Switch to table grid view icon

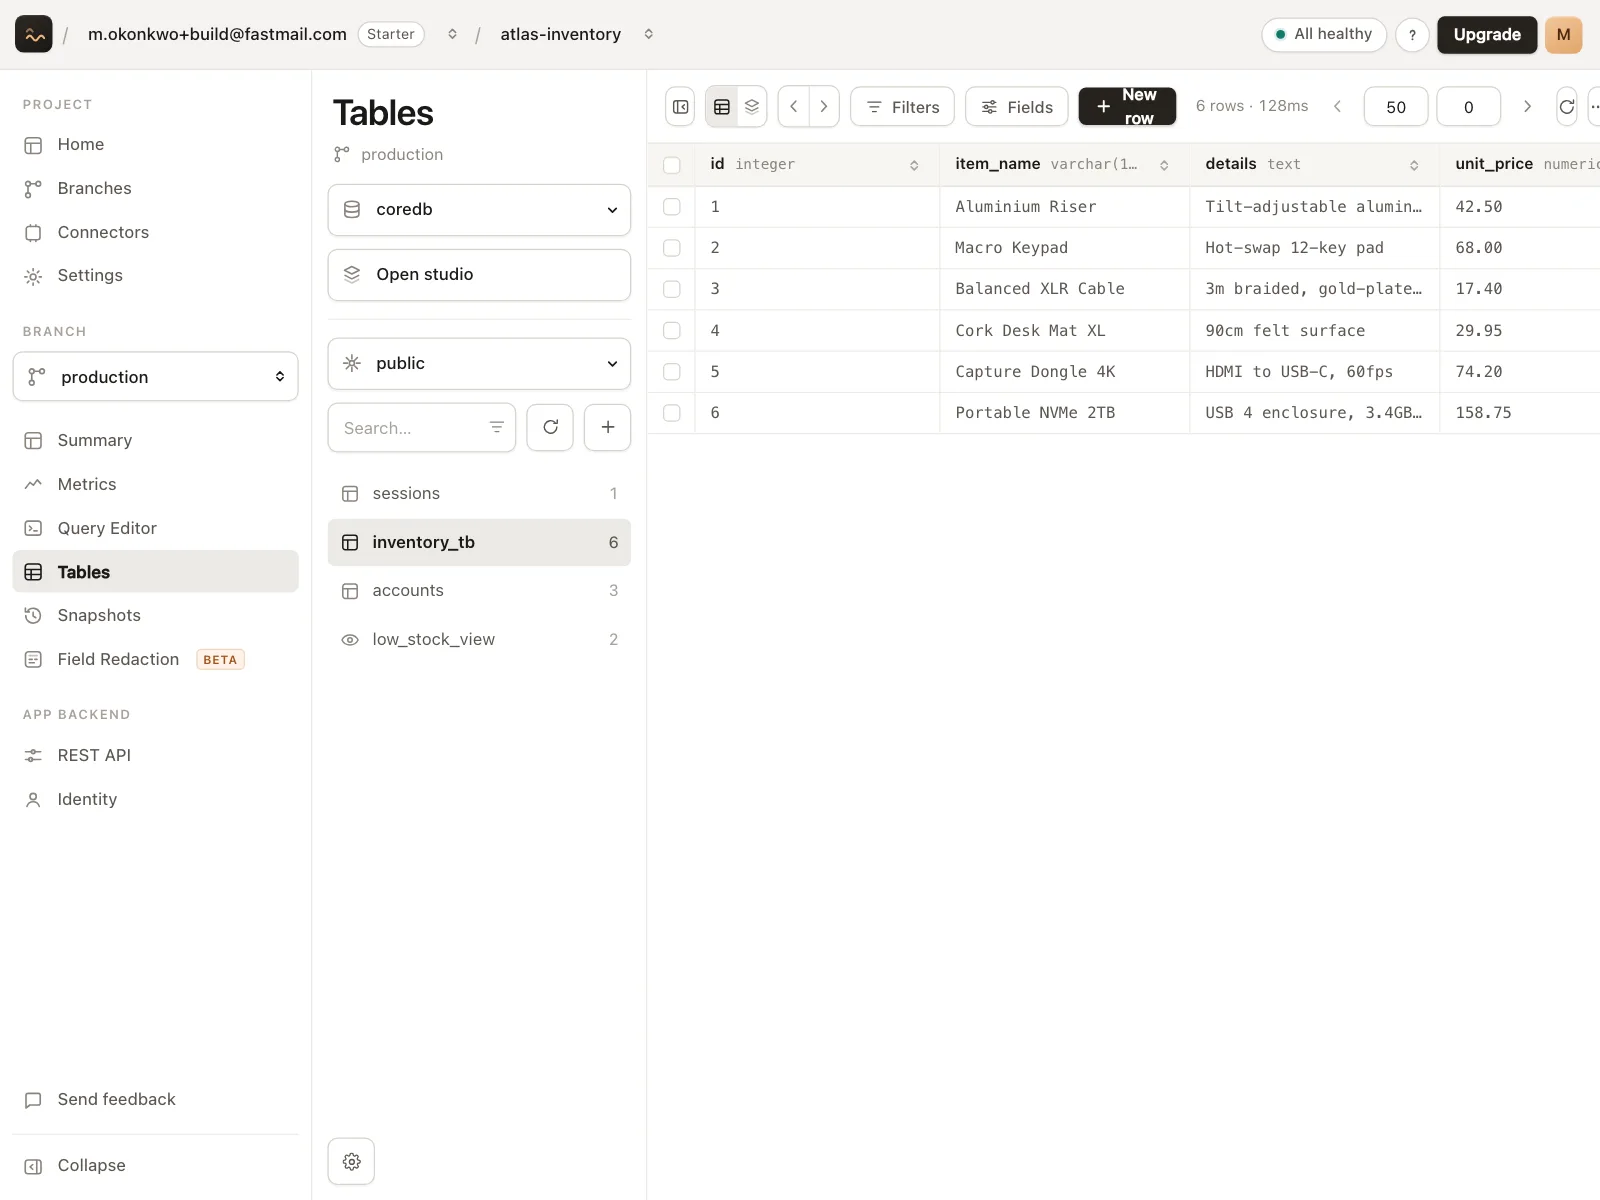722,107
